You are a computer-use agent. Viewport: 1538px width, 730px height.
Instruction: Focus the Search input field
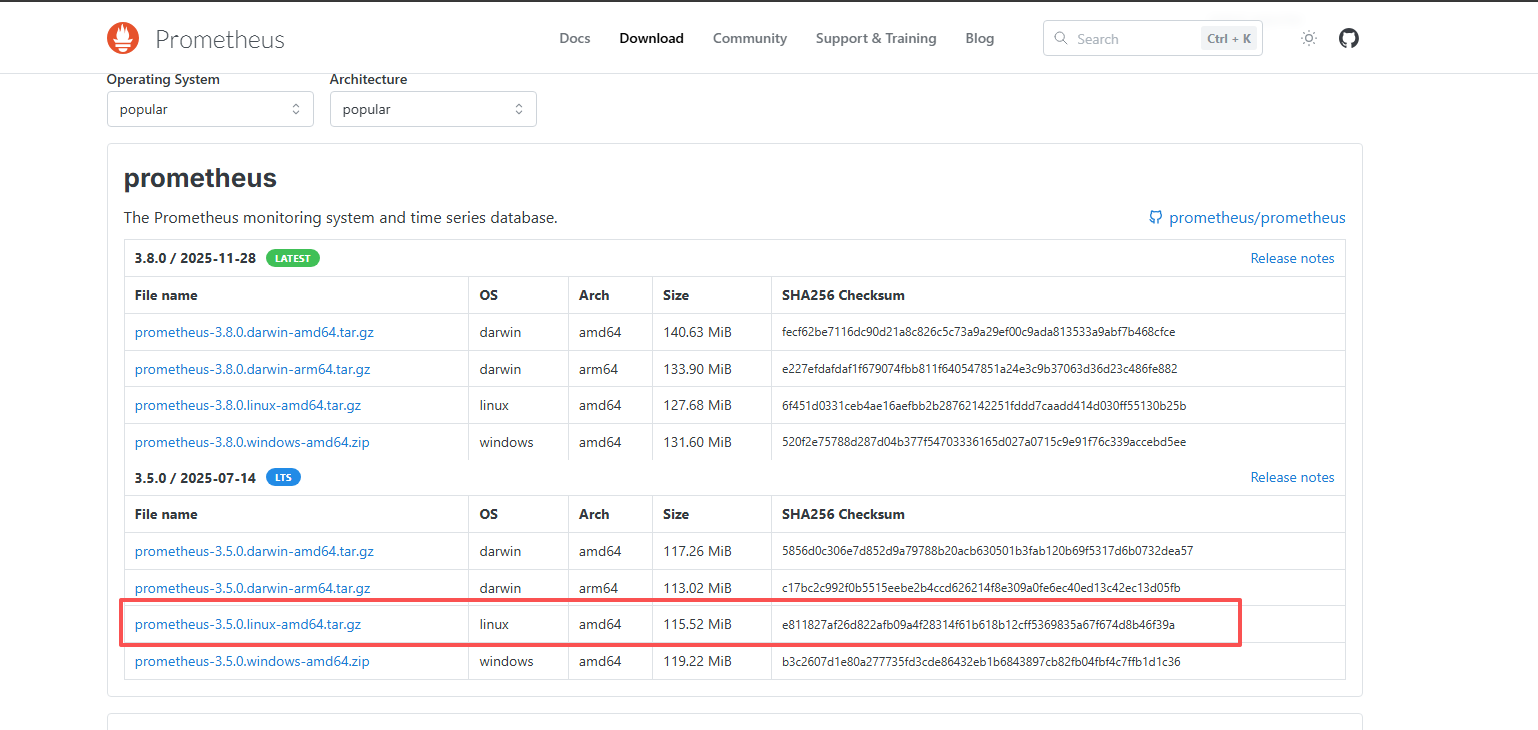tap(1130, 39)
